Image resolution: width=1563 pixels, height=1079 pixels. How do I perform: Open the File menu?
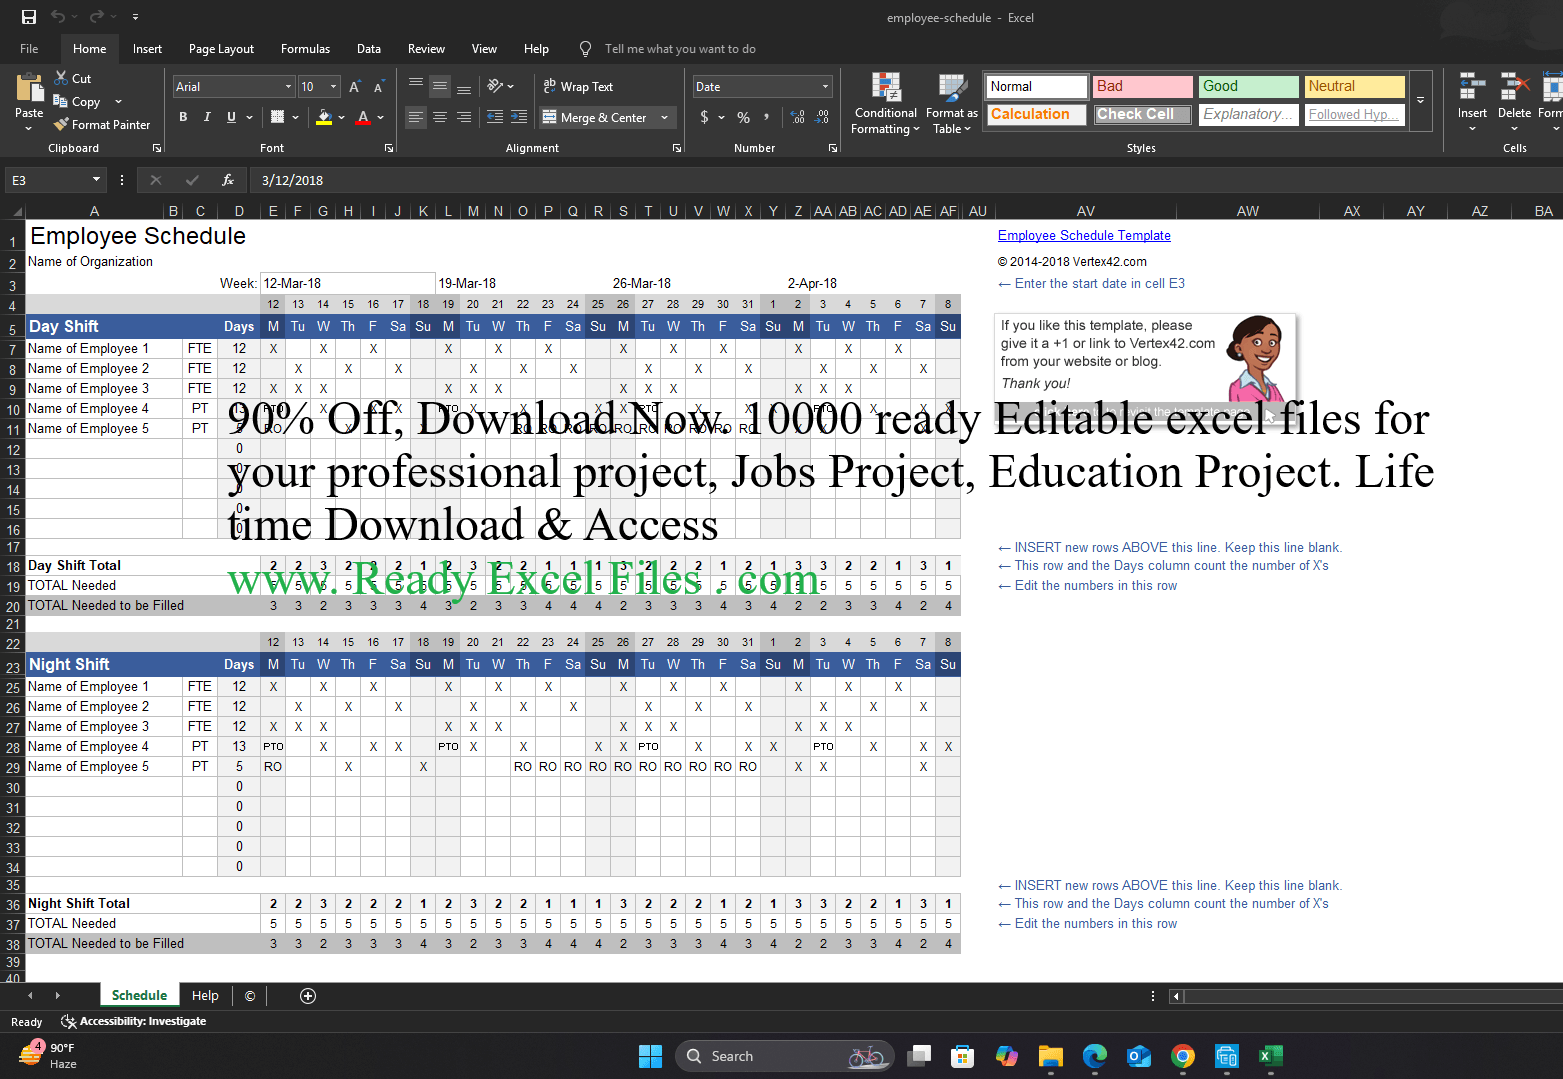[x=29, y=48]
